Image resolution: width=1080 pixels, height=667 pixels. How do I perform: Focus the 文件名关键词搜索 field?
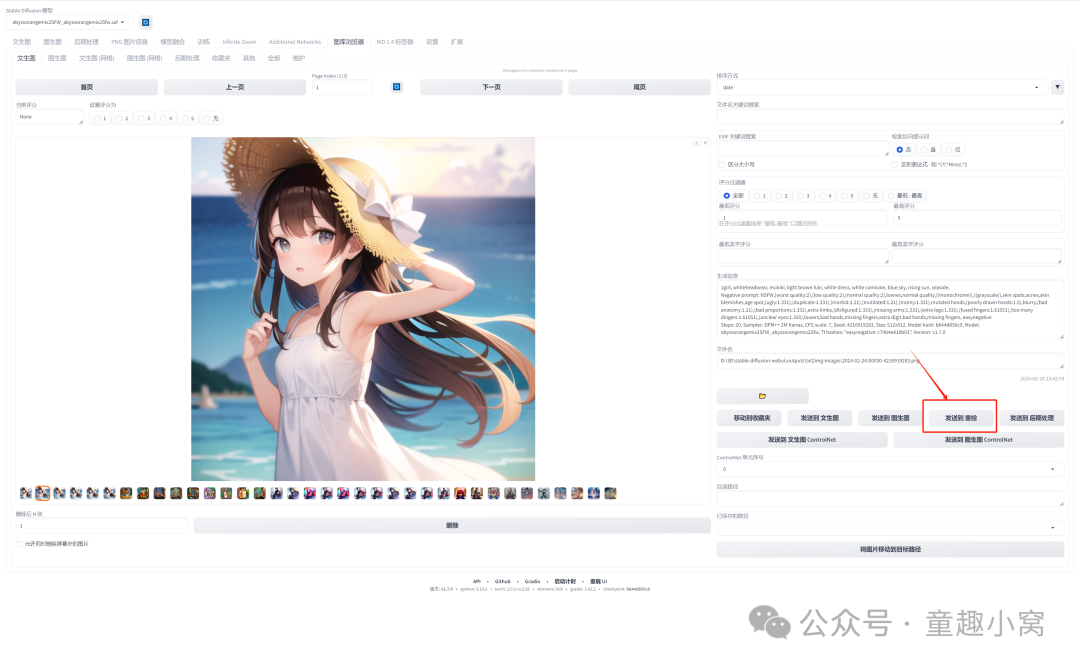pos(890,117)
